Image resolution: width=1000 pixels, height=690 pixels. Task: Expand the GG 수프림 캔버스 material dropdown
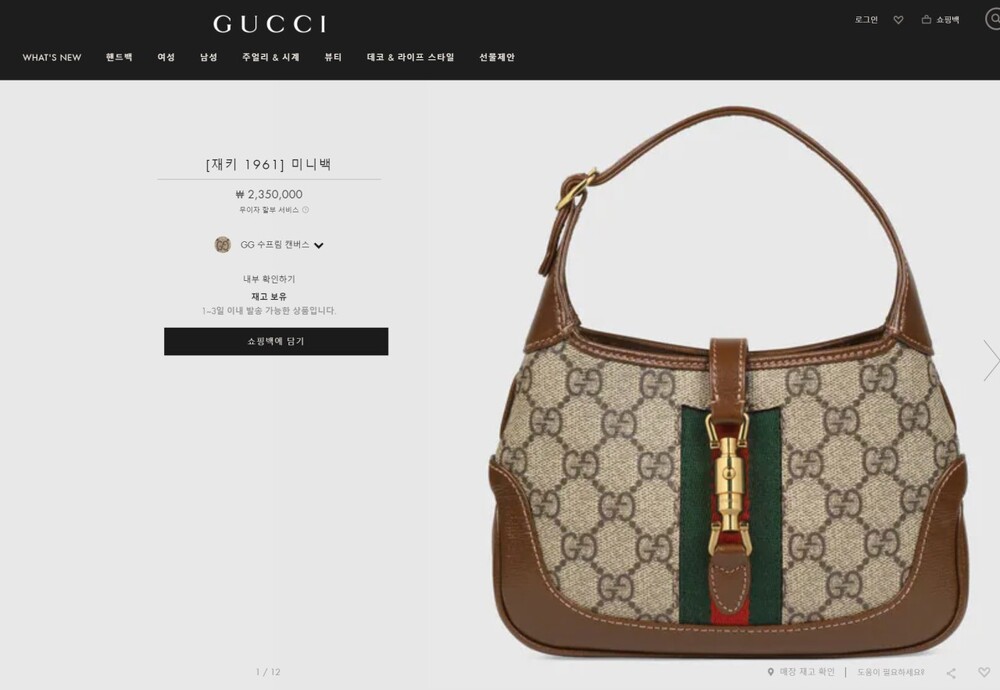point(318,246)
